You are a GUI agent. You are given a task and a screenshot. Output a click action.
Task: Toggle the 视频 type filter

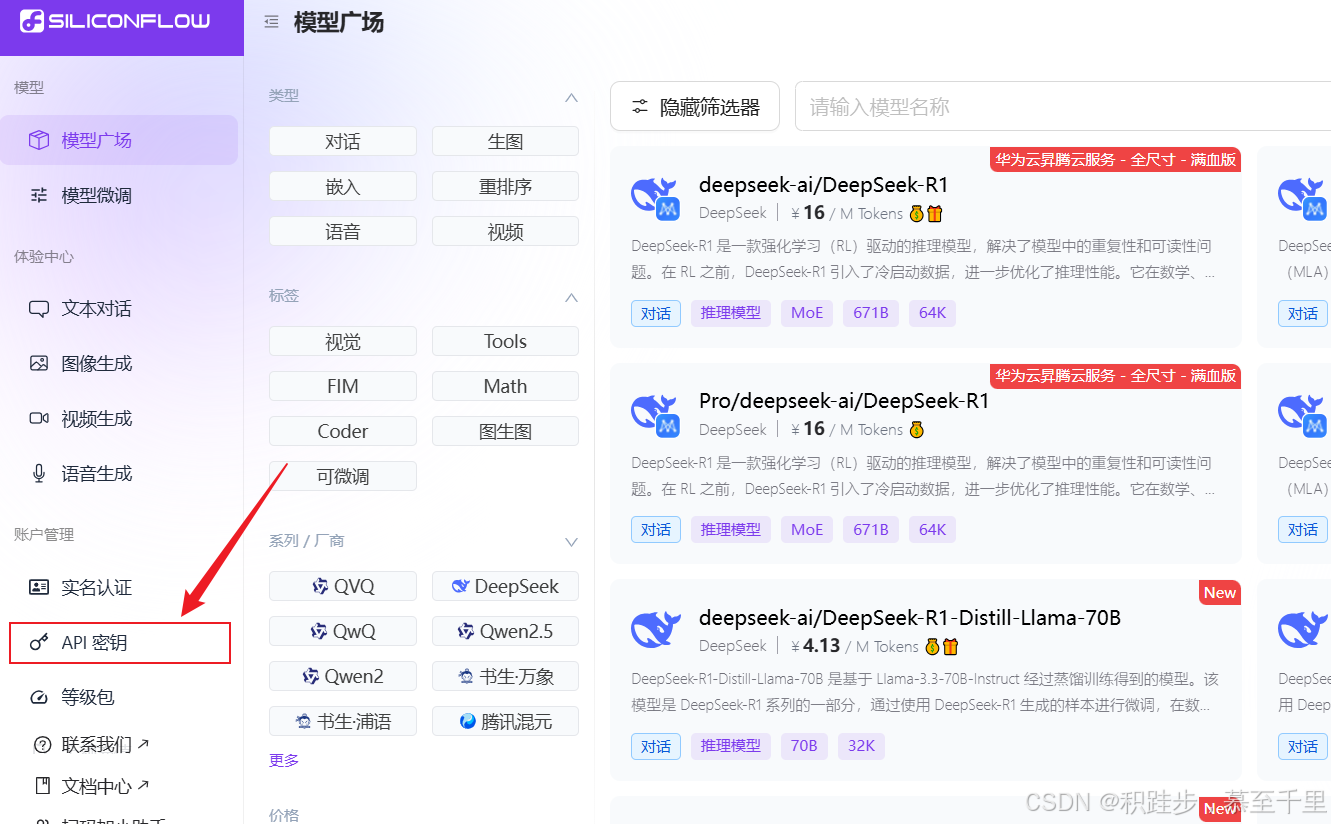coord(505,231)
